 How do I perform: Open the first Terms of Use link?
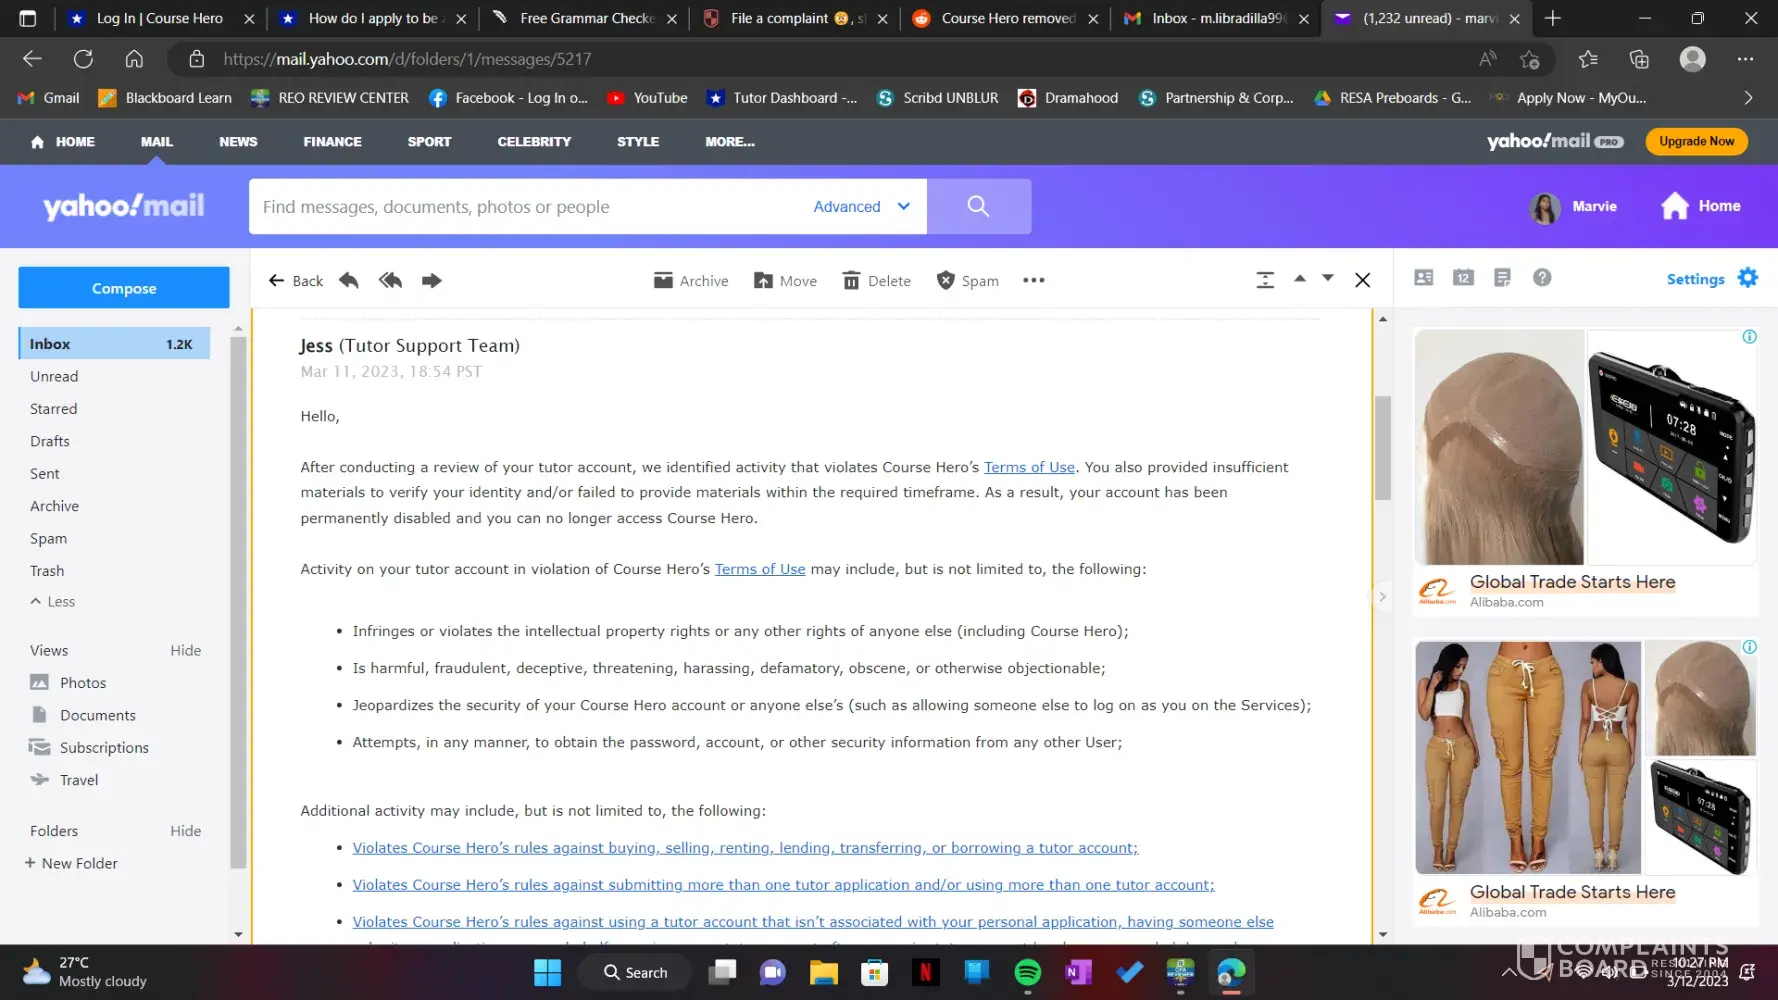click(x=1029, y=467)
